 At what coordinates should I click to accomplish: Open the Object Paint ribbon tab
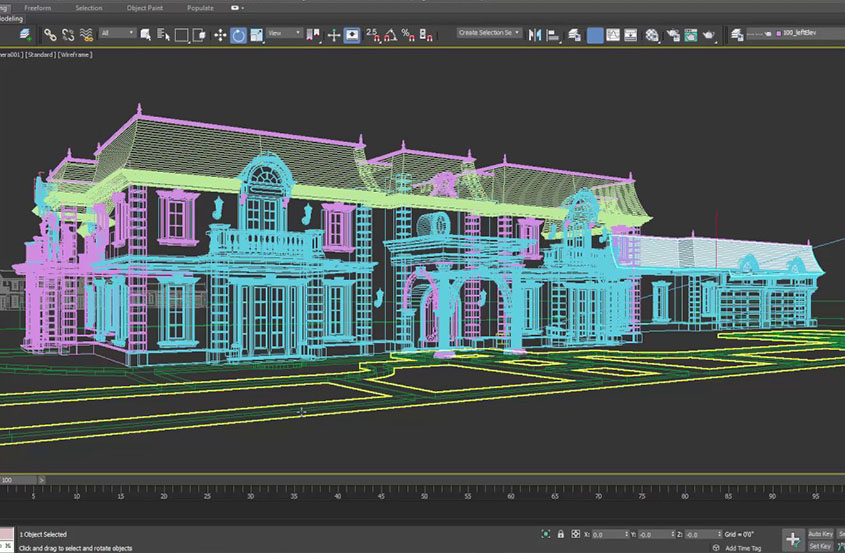click(145, 8)
